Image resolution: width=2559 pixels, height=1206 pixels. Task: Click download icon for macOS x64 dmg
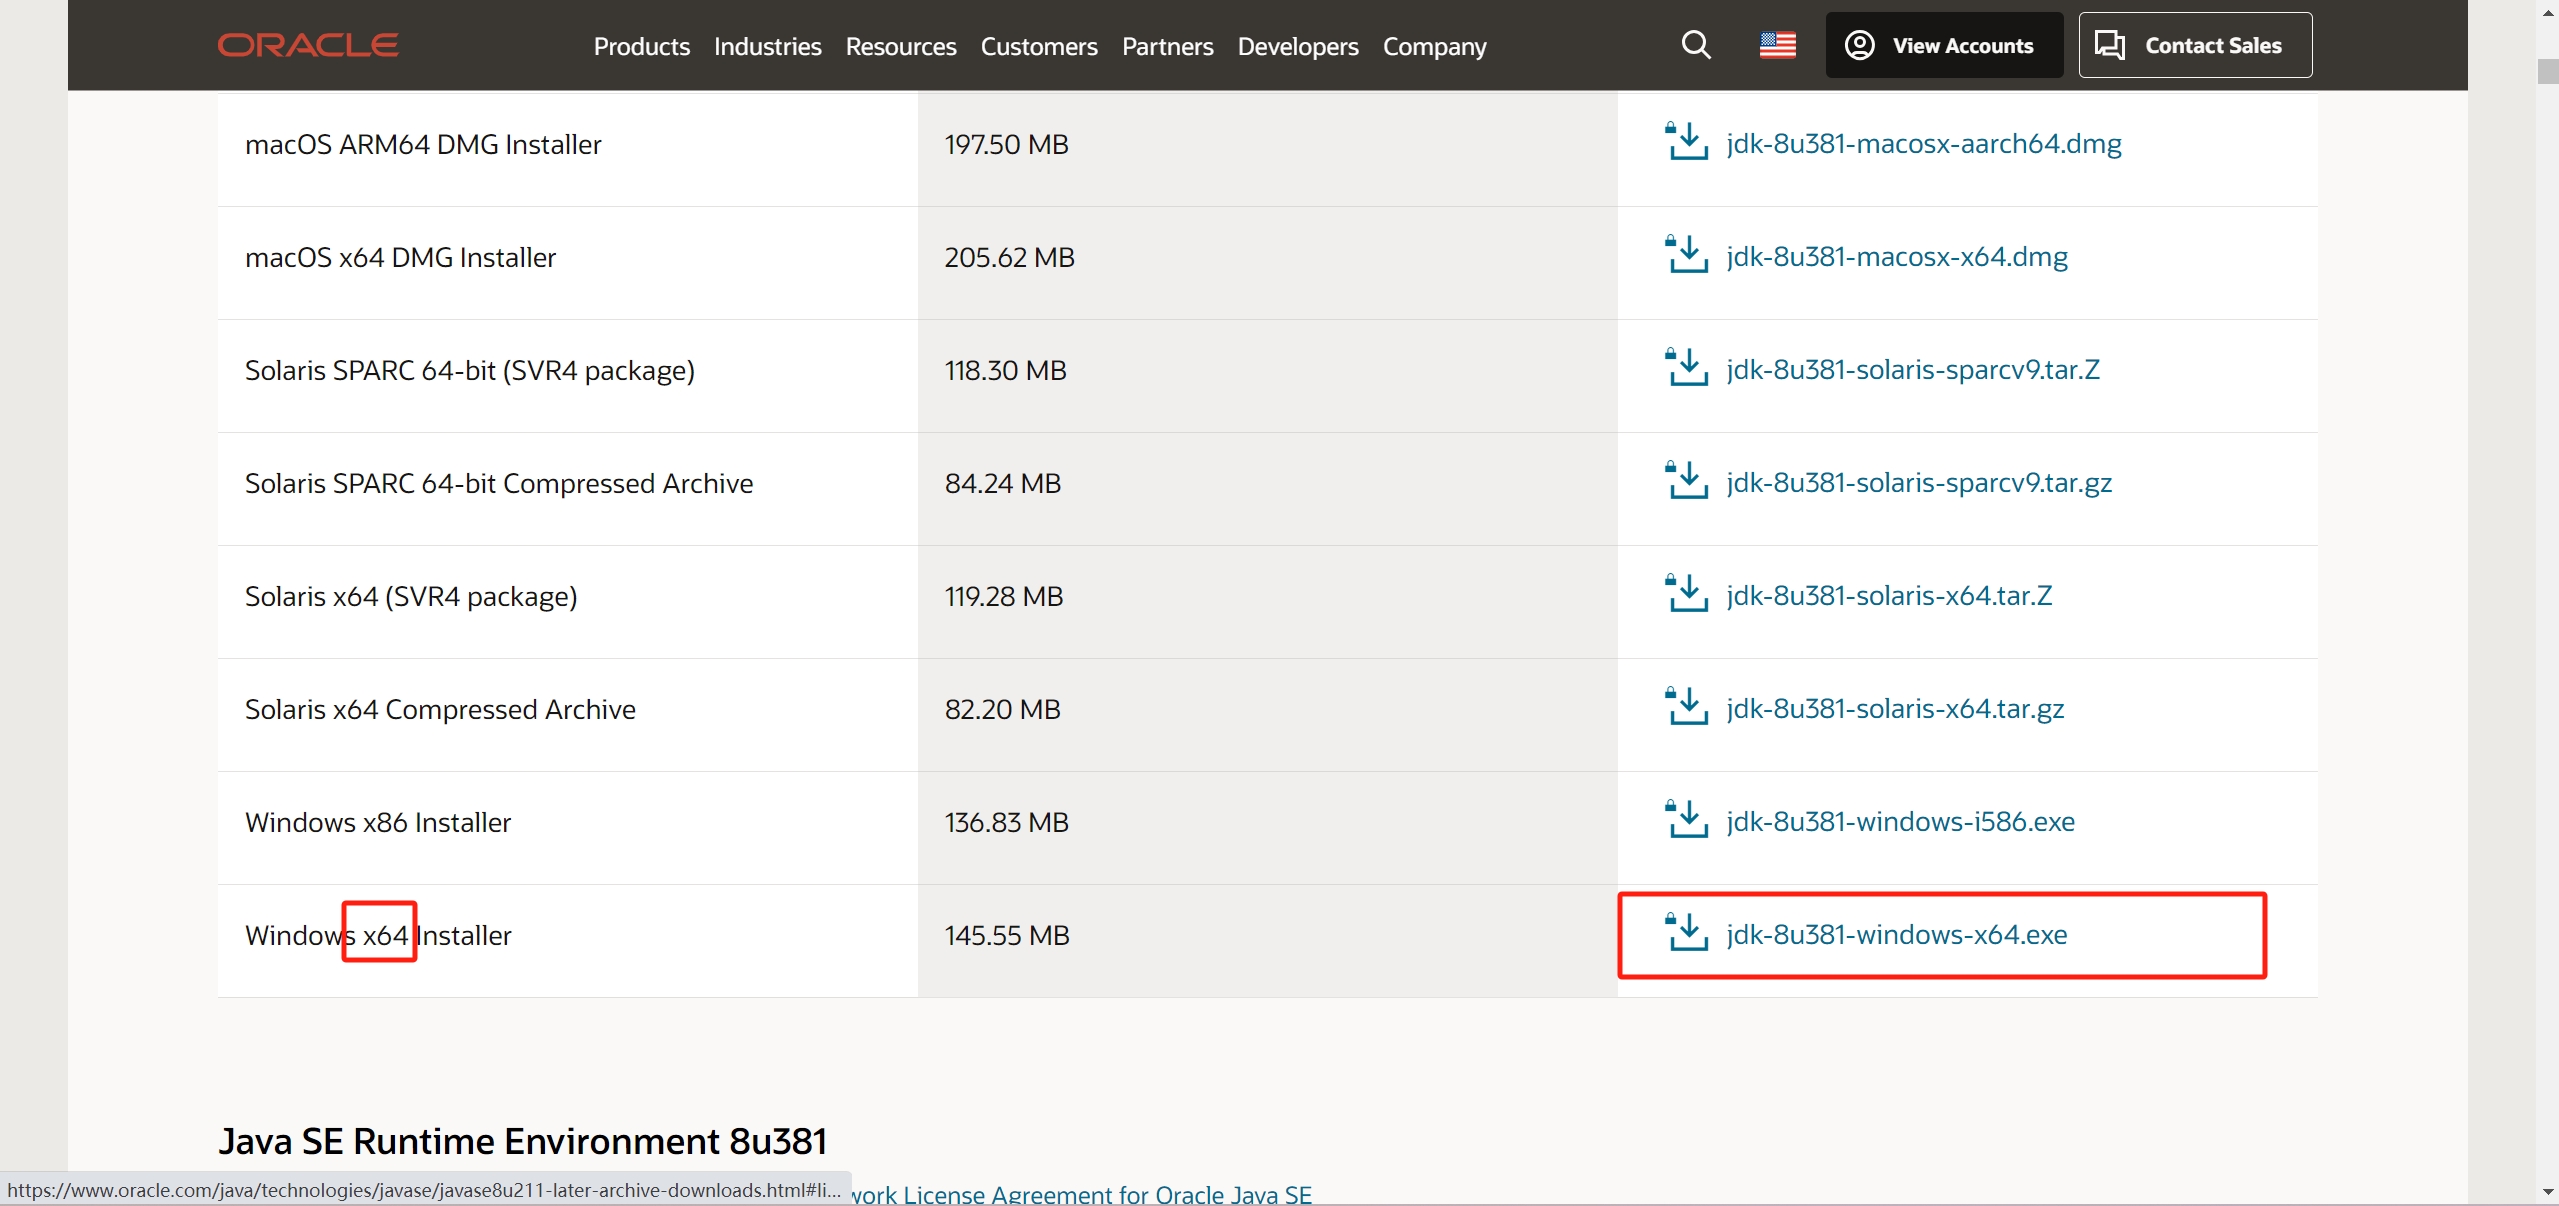(1687, 255)
